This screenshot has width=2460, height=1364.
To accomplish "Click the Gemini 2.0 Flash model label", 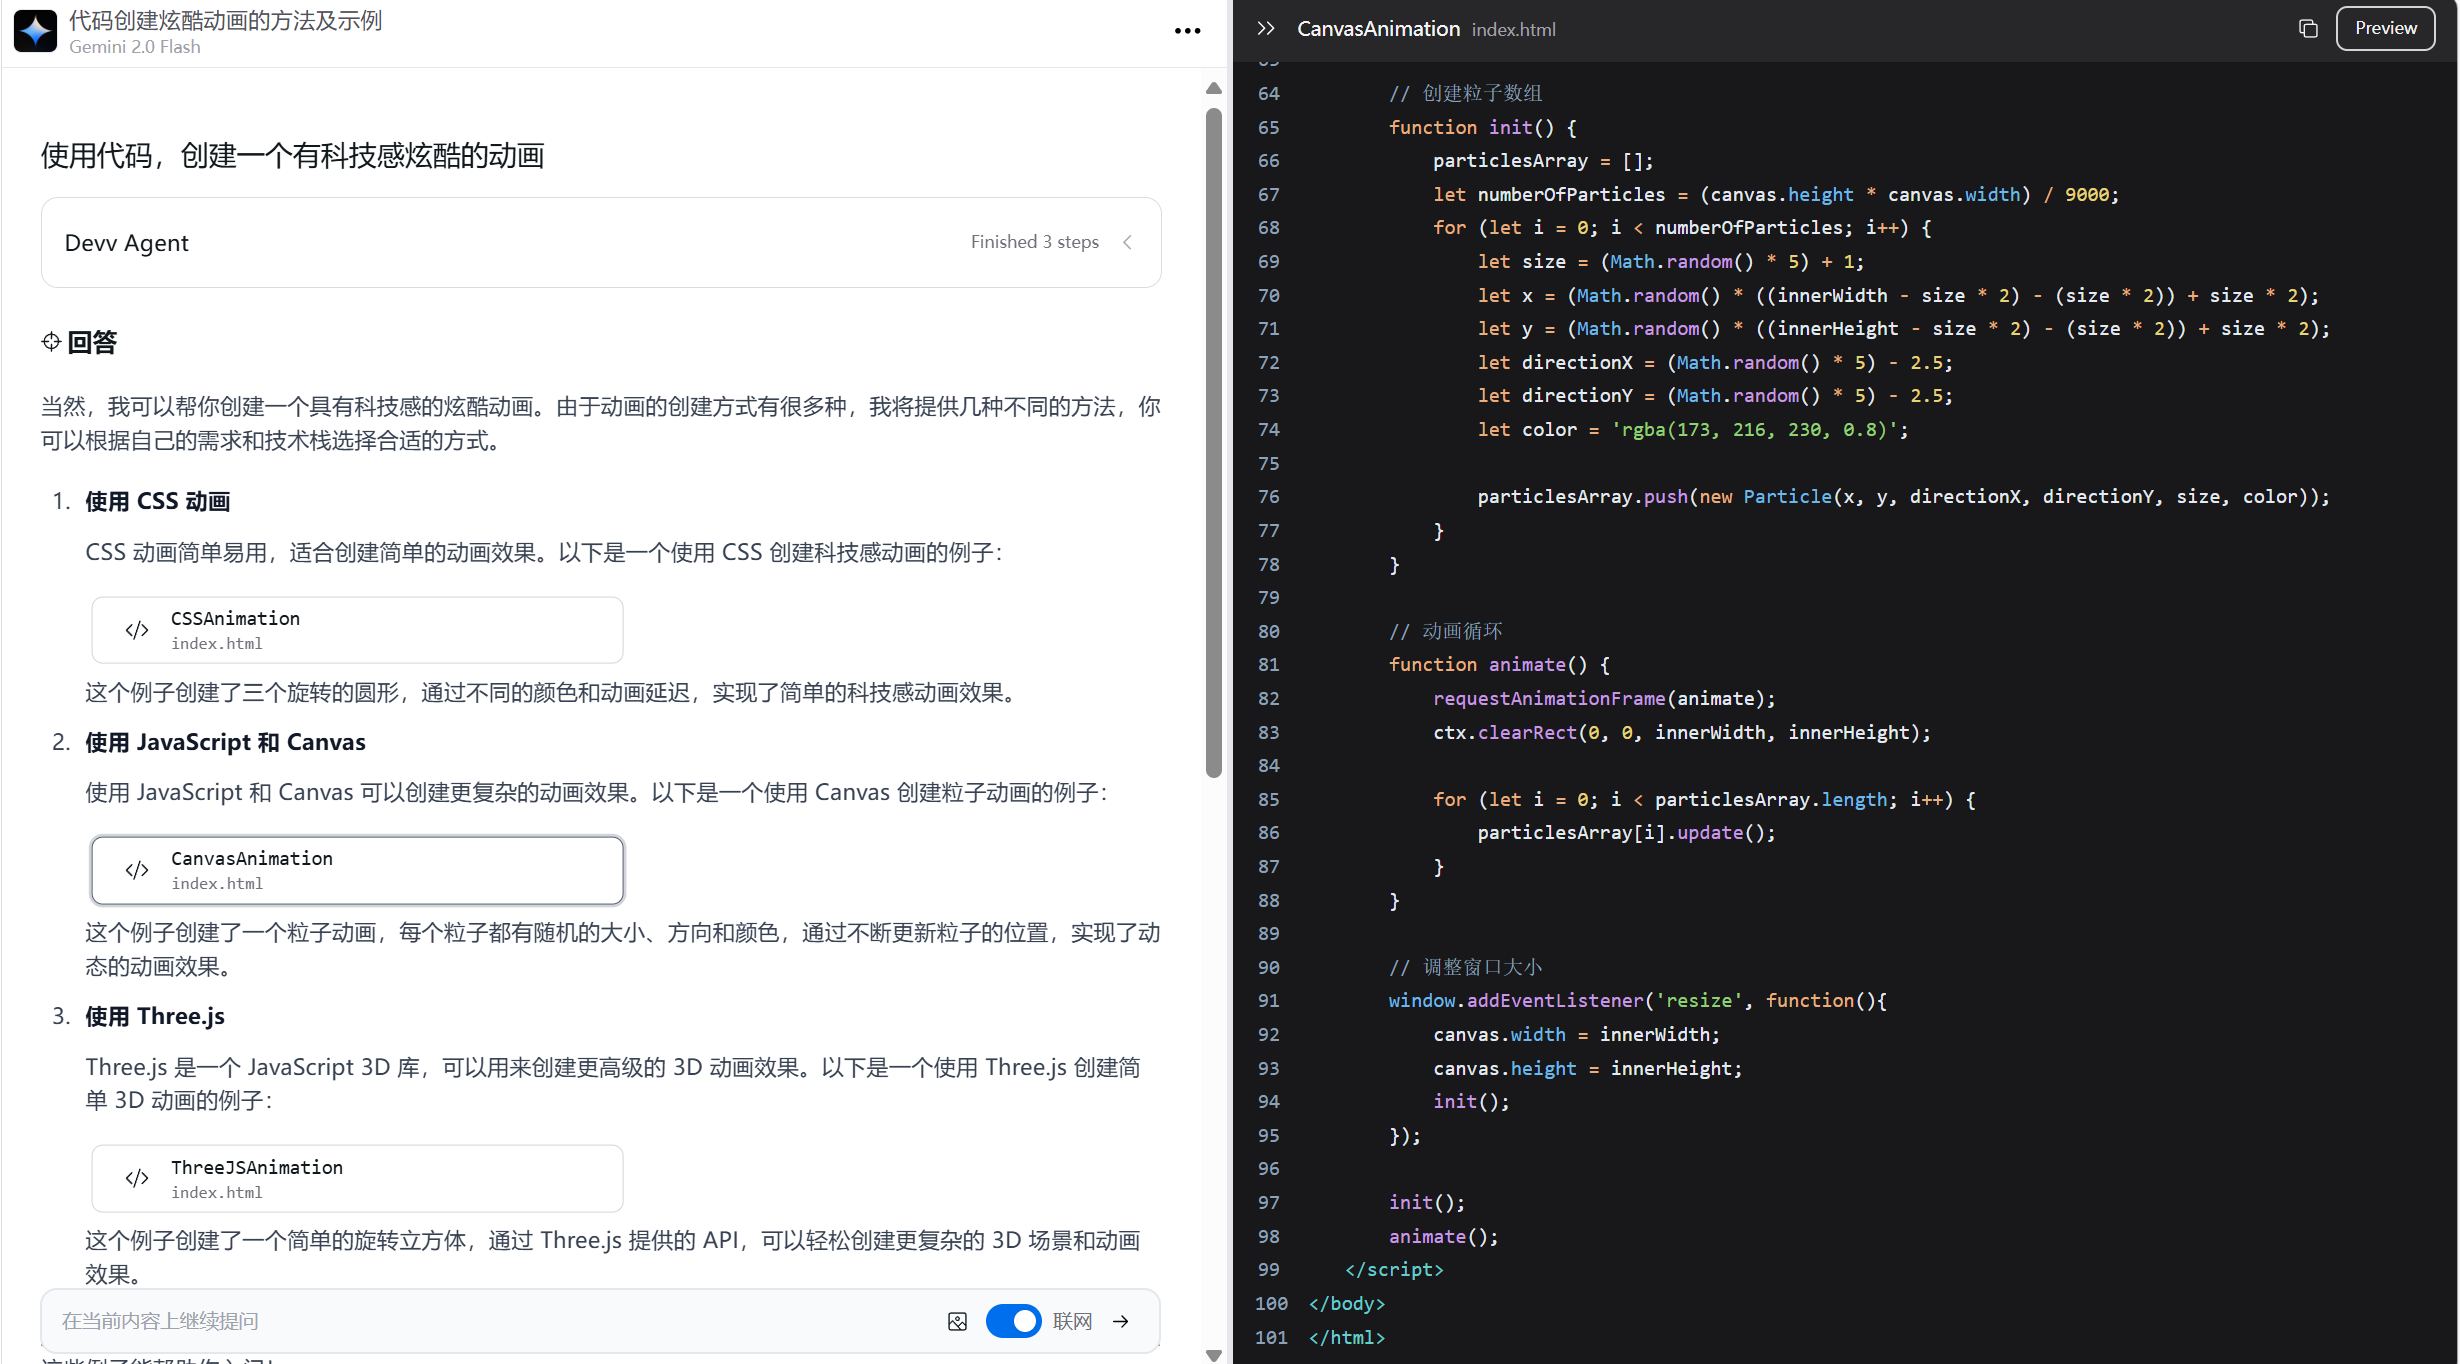I will (134, 47).
